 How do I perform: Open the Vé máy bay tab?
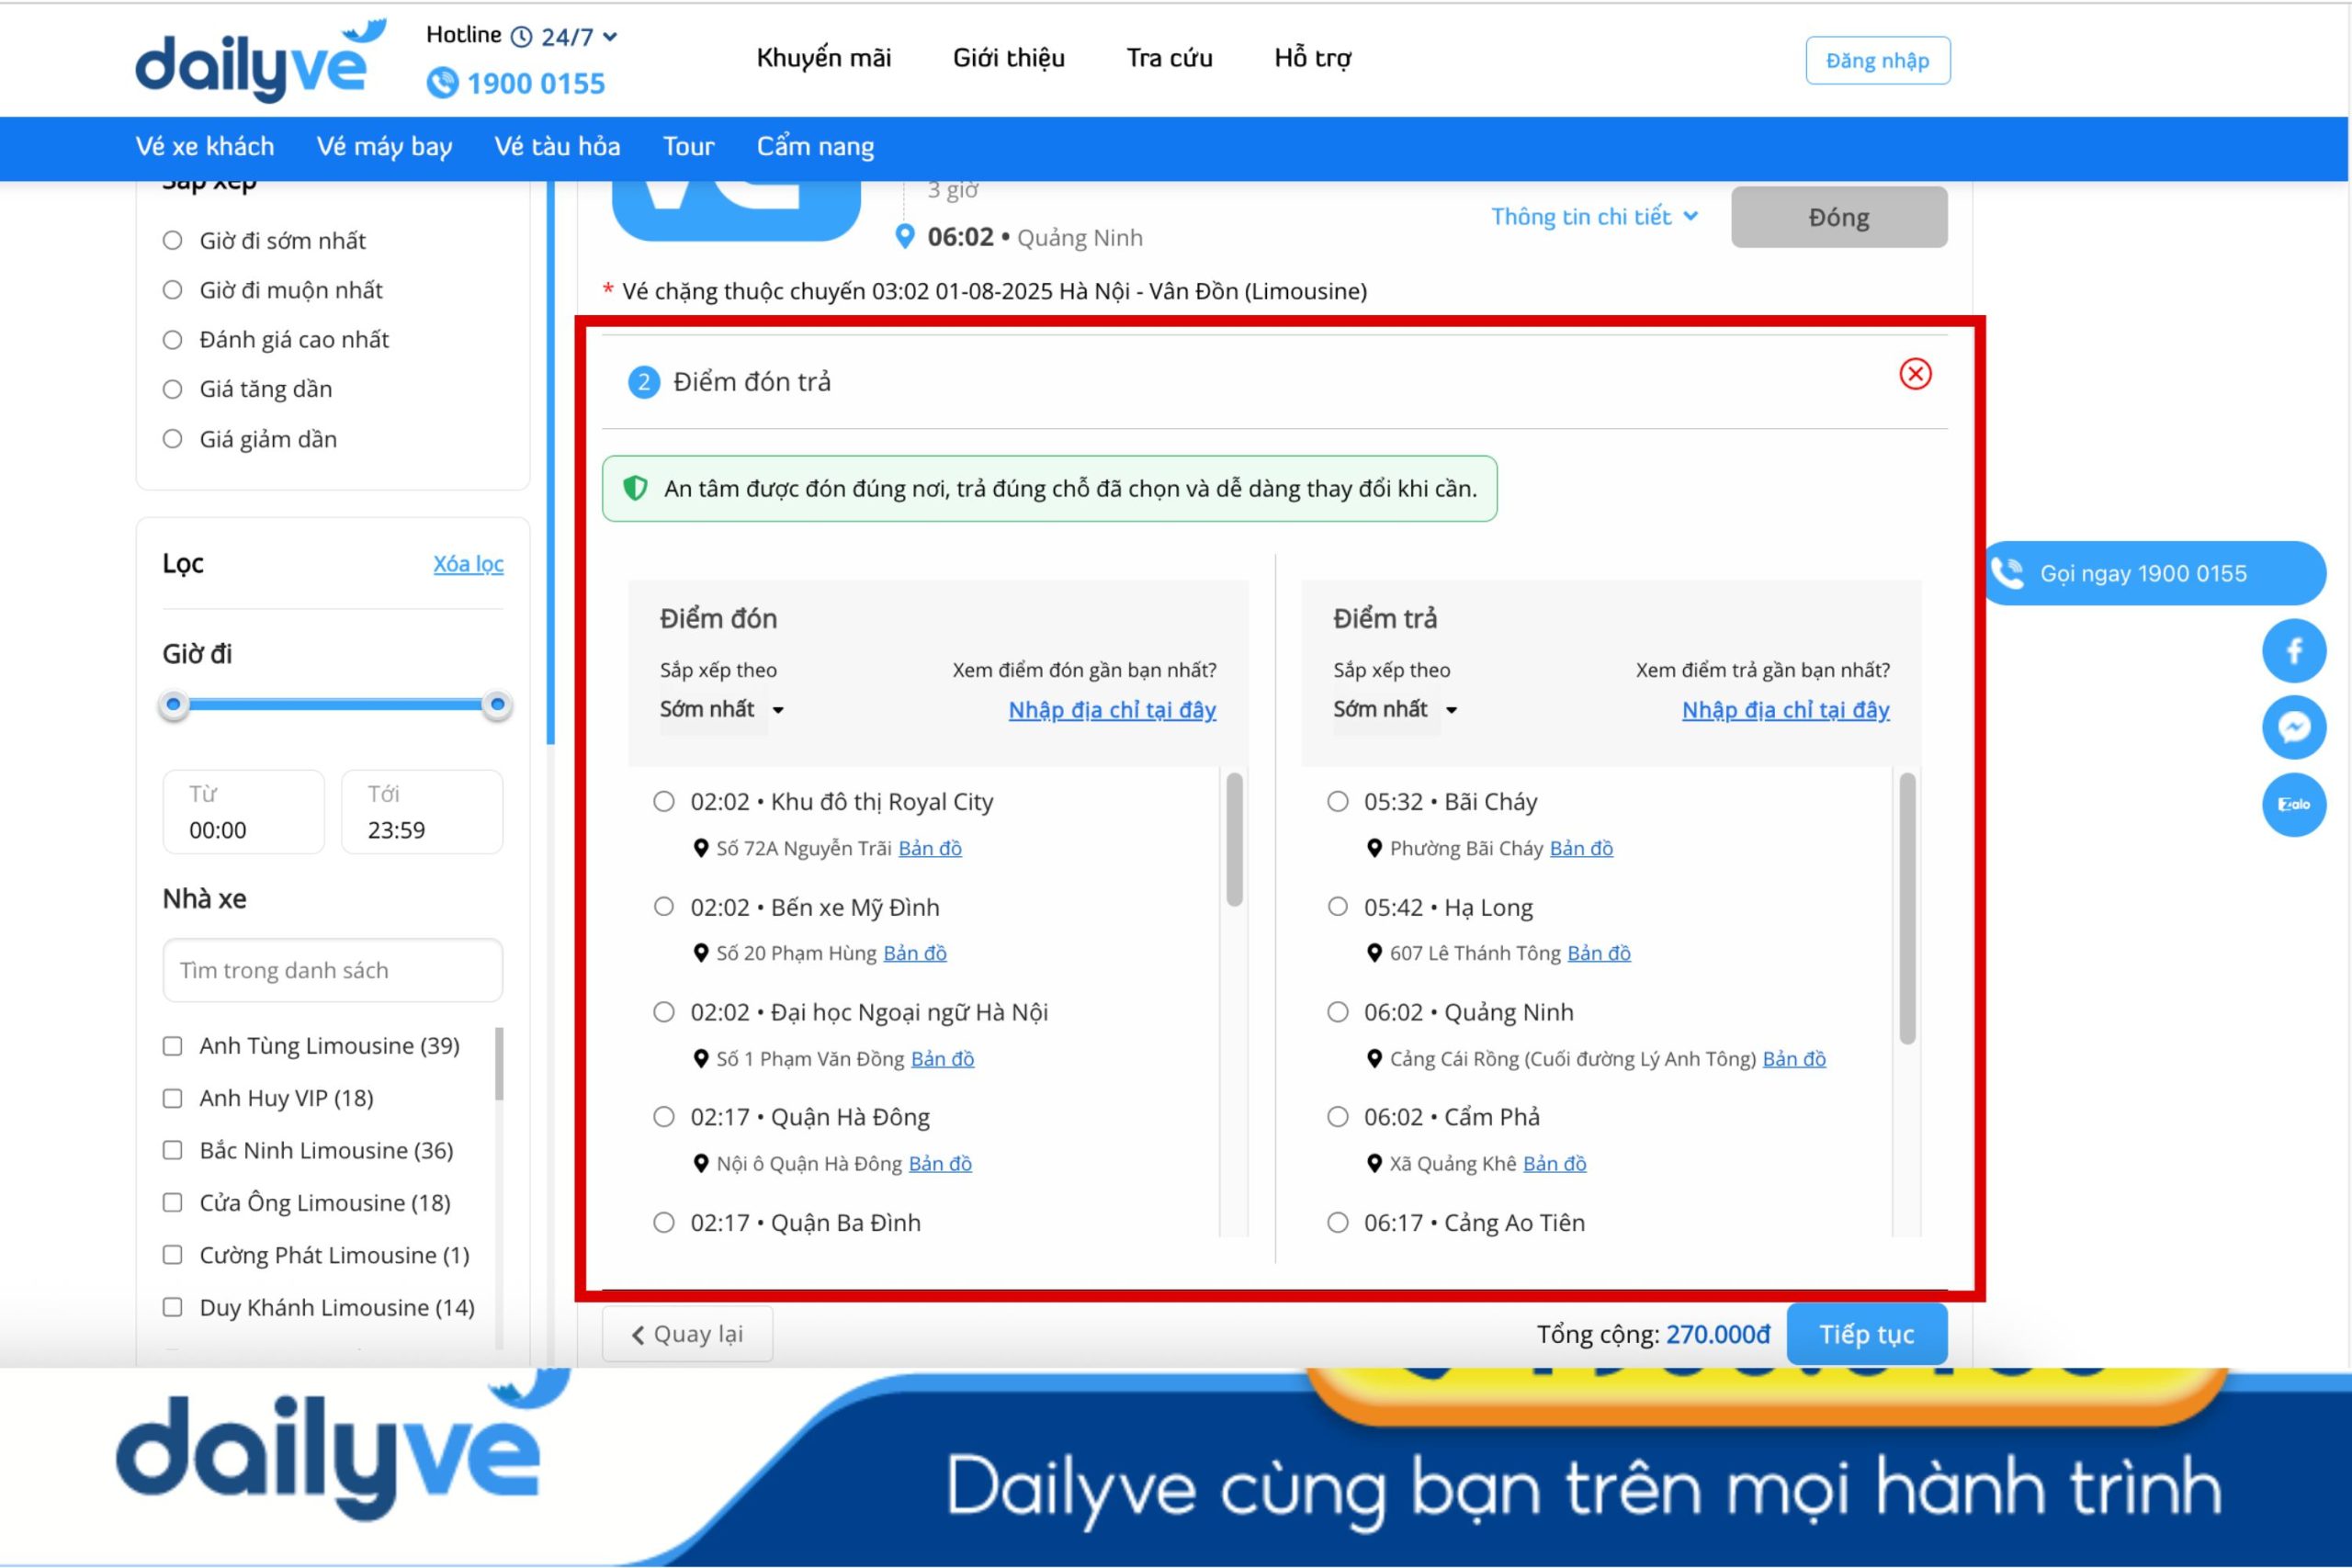[384, 147]
